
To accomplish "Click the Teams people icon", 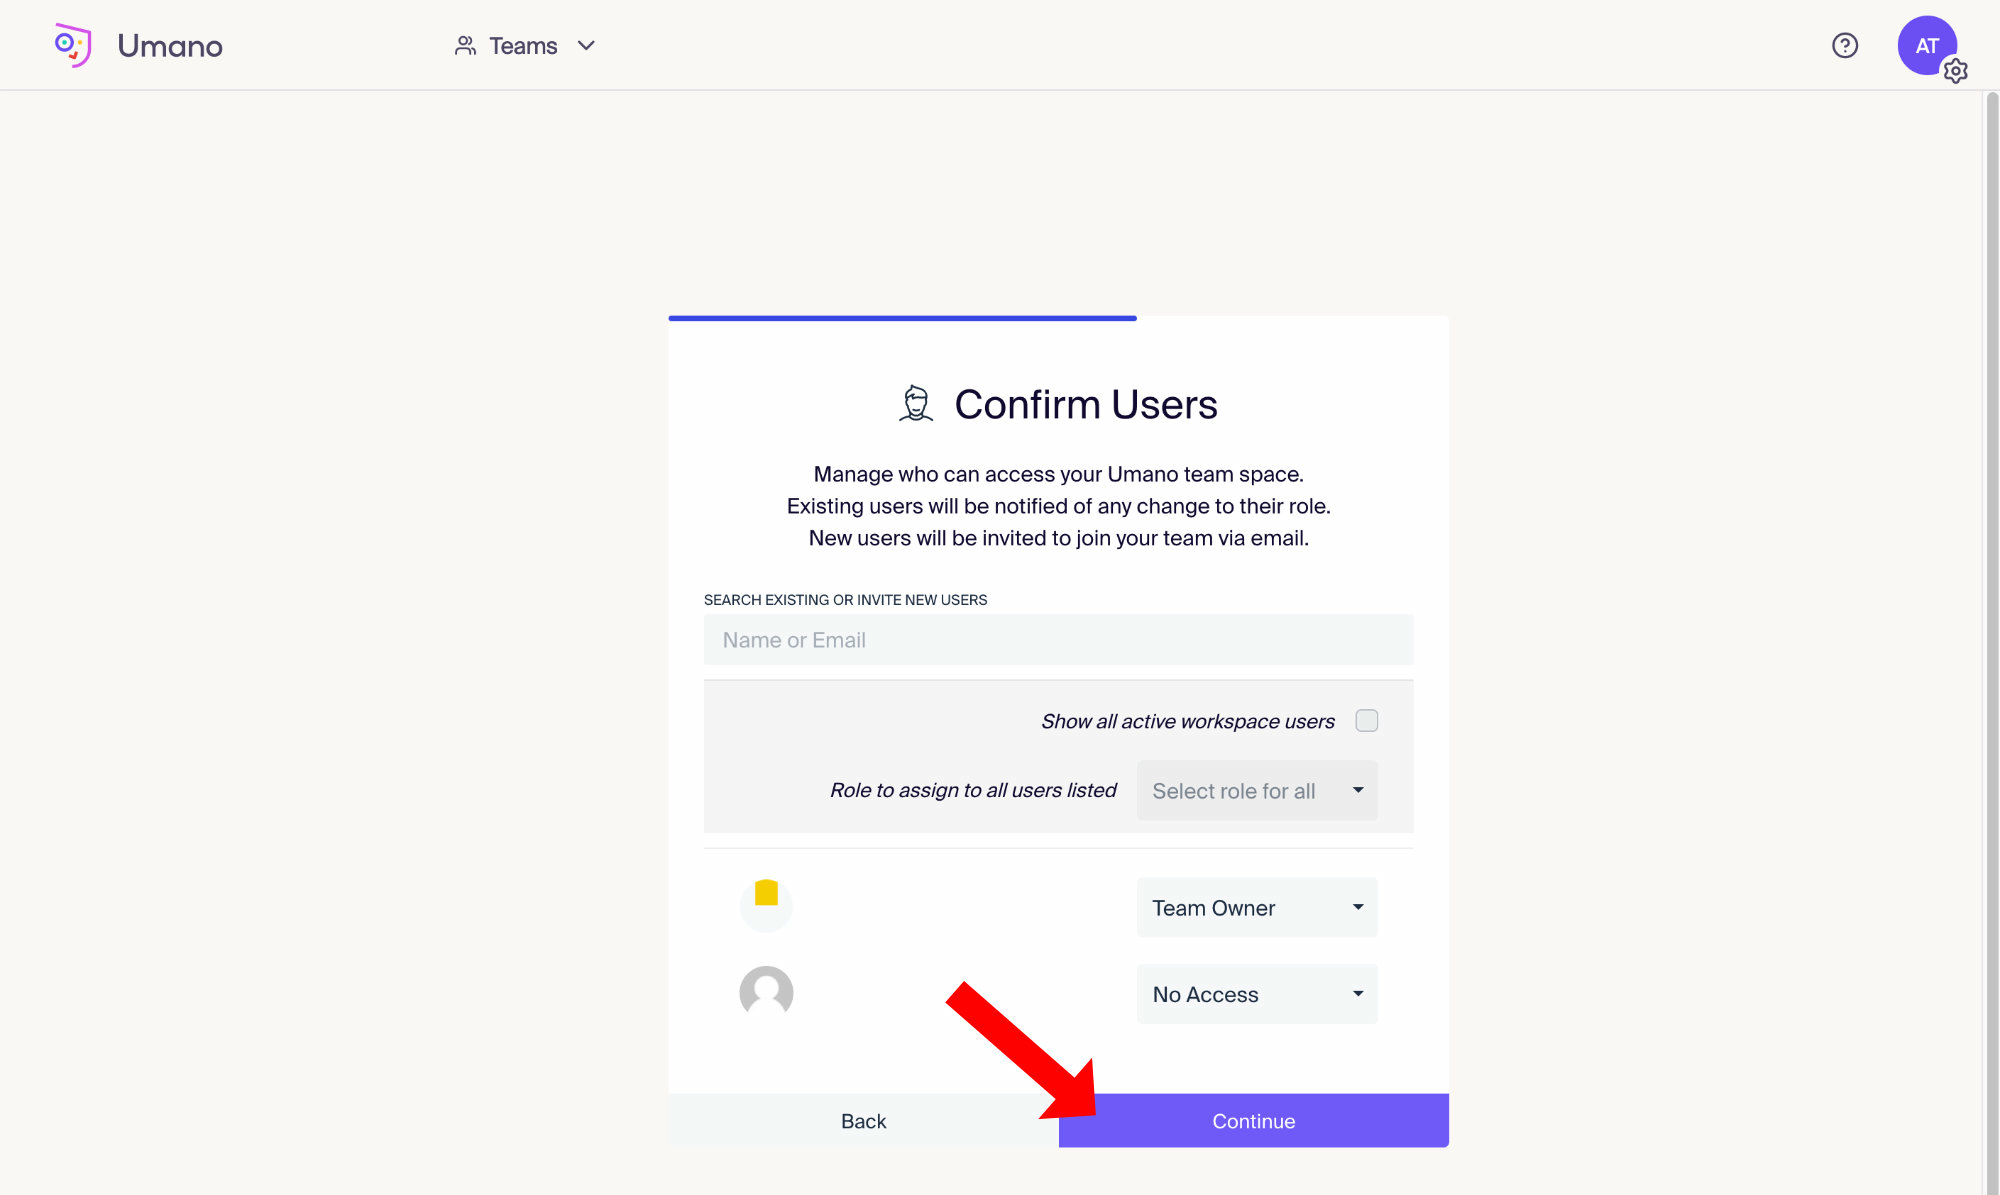I will [465, 46].
